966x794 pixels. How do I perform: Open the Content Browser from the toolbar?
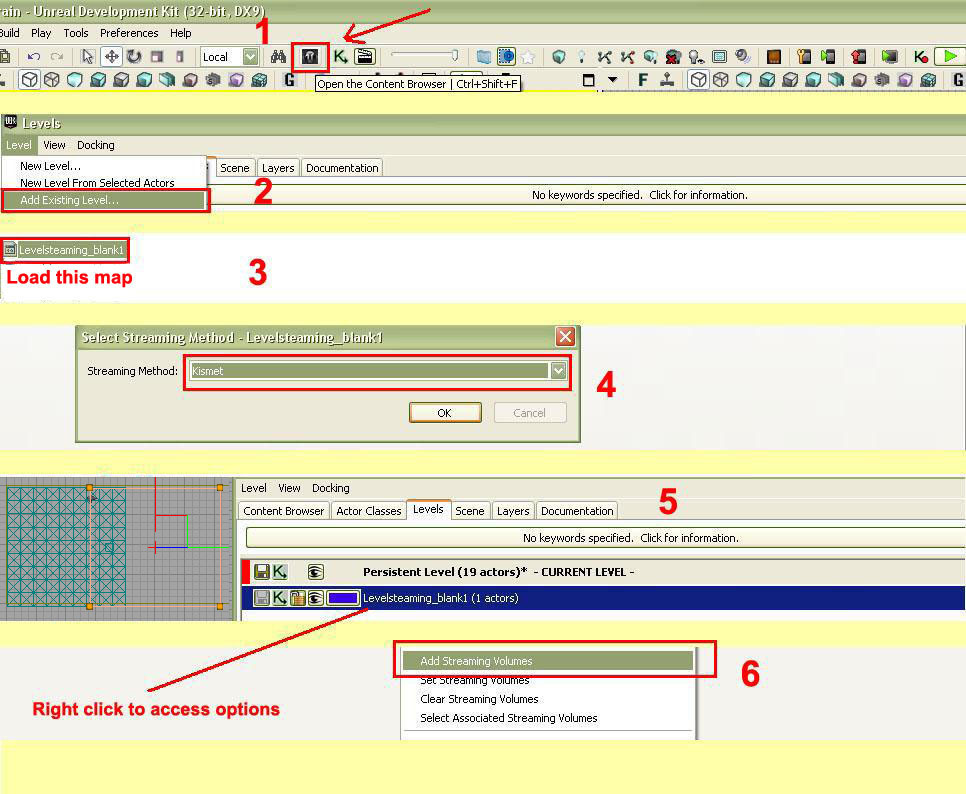pos(310,57)
